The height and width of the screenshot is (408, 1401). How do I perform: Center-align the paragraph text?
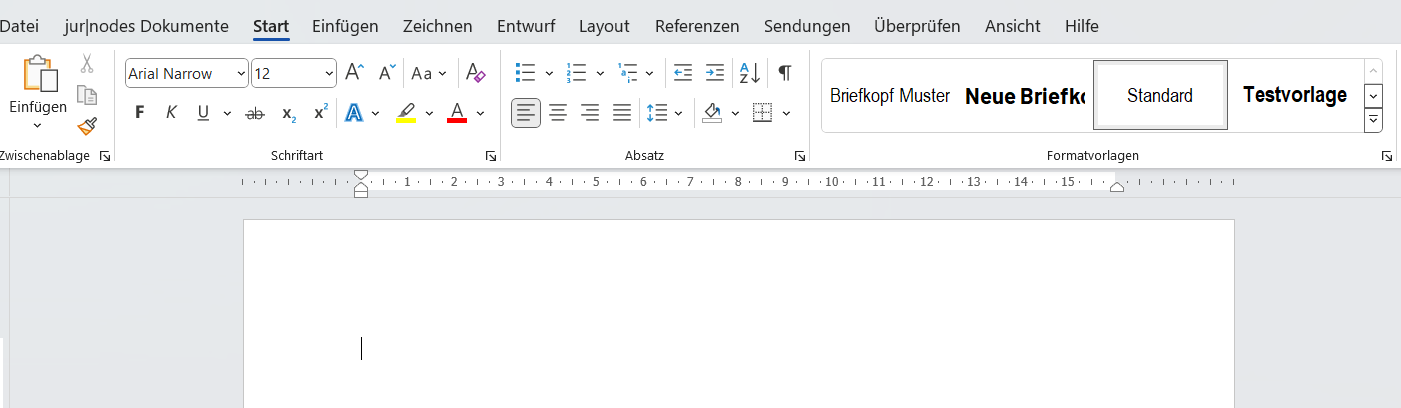tap(558, 113)
